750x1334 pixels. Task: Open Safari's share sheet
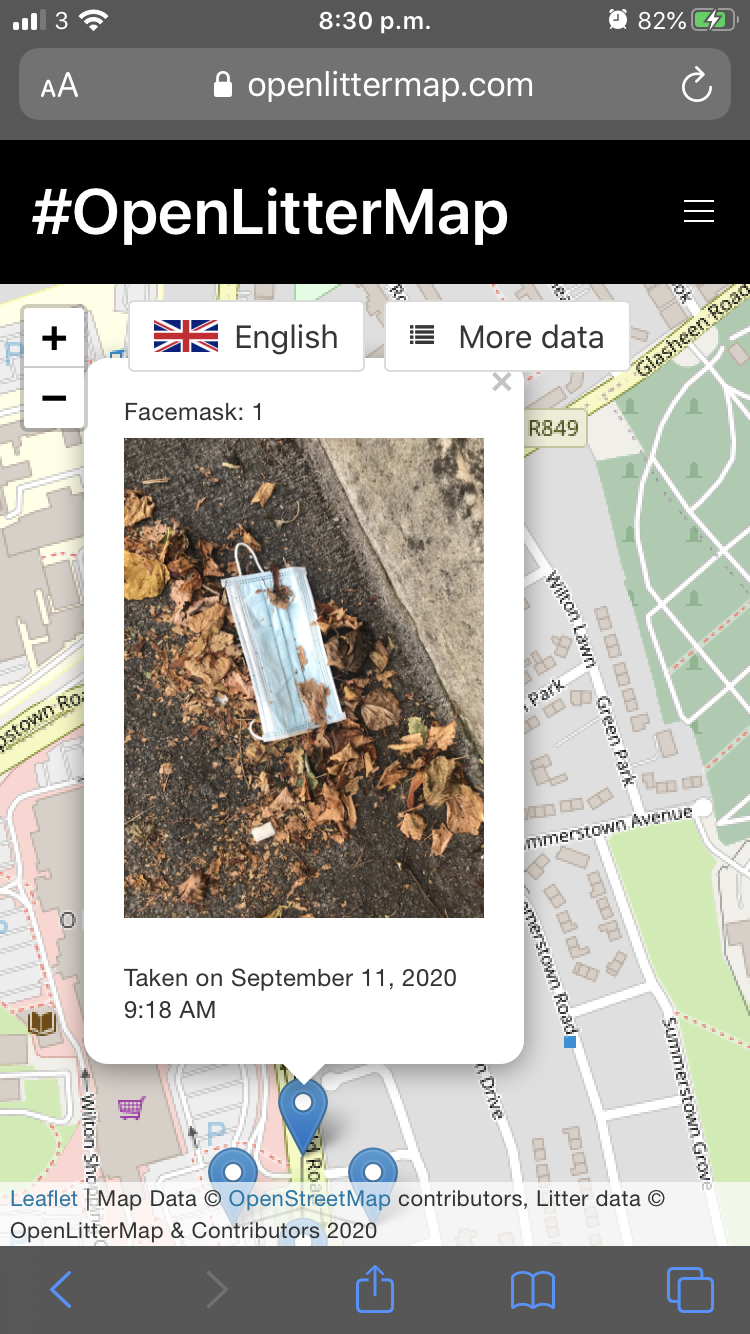point(374,1290)
